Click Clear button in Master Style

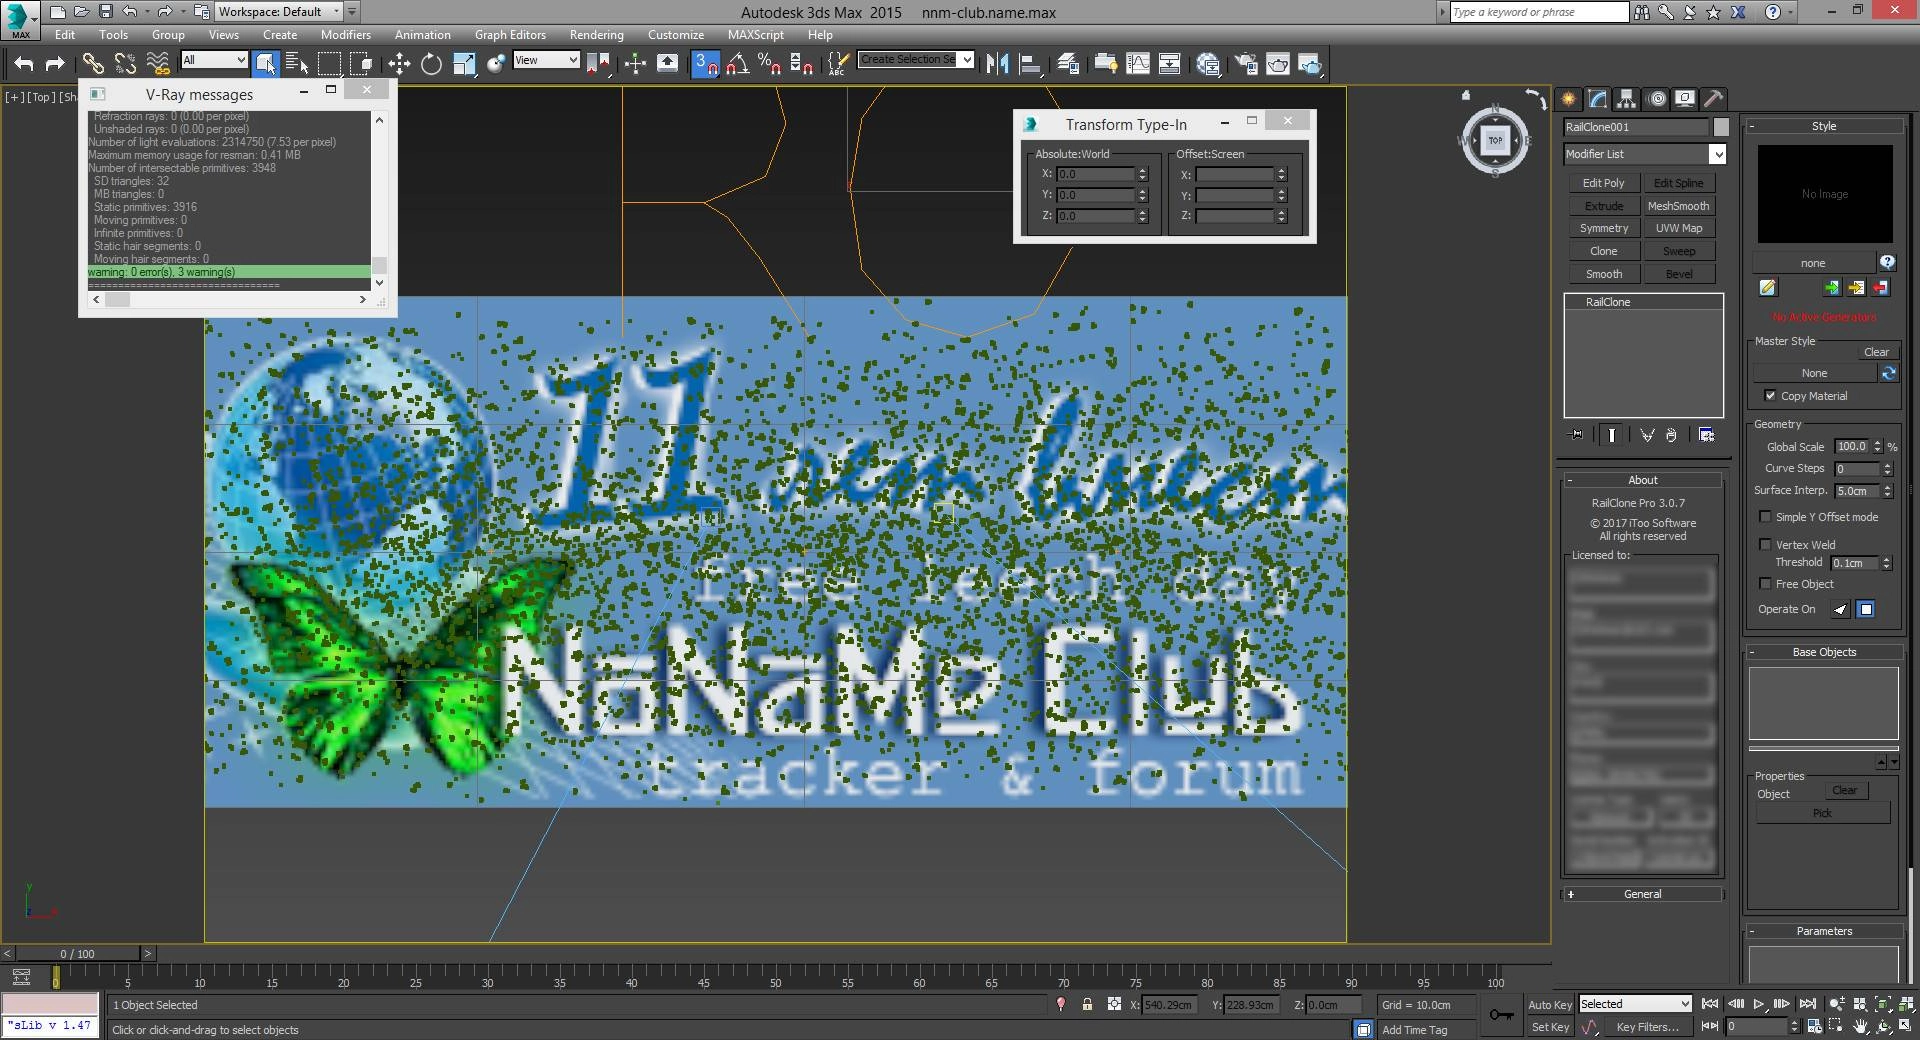click(1876, 352)
